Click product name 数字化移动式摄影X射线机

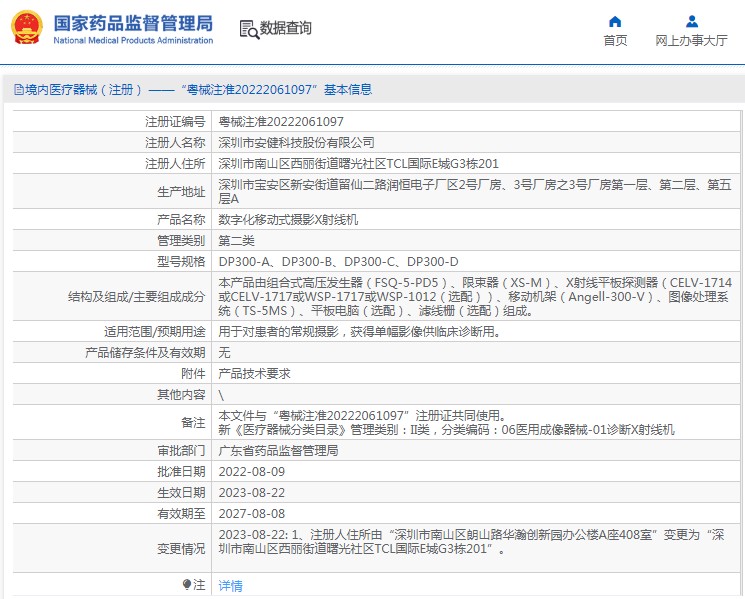[288, 219]
